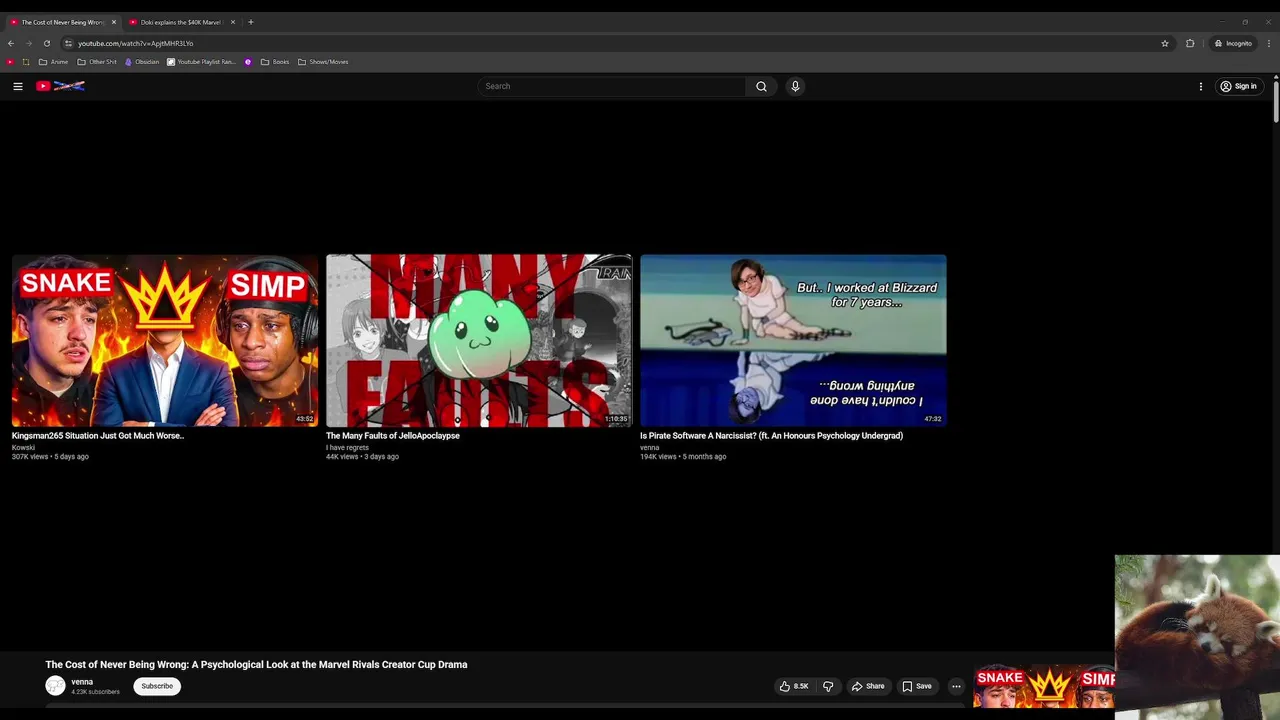Open the Incognito profile chip
Image resolution: width=1280 pixels, height=720 pixels.
pos(1233,43)
